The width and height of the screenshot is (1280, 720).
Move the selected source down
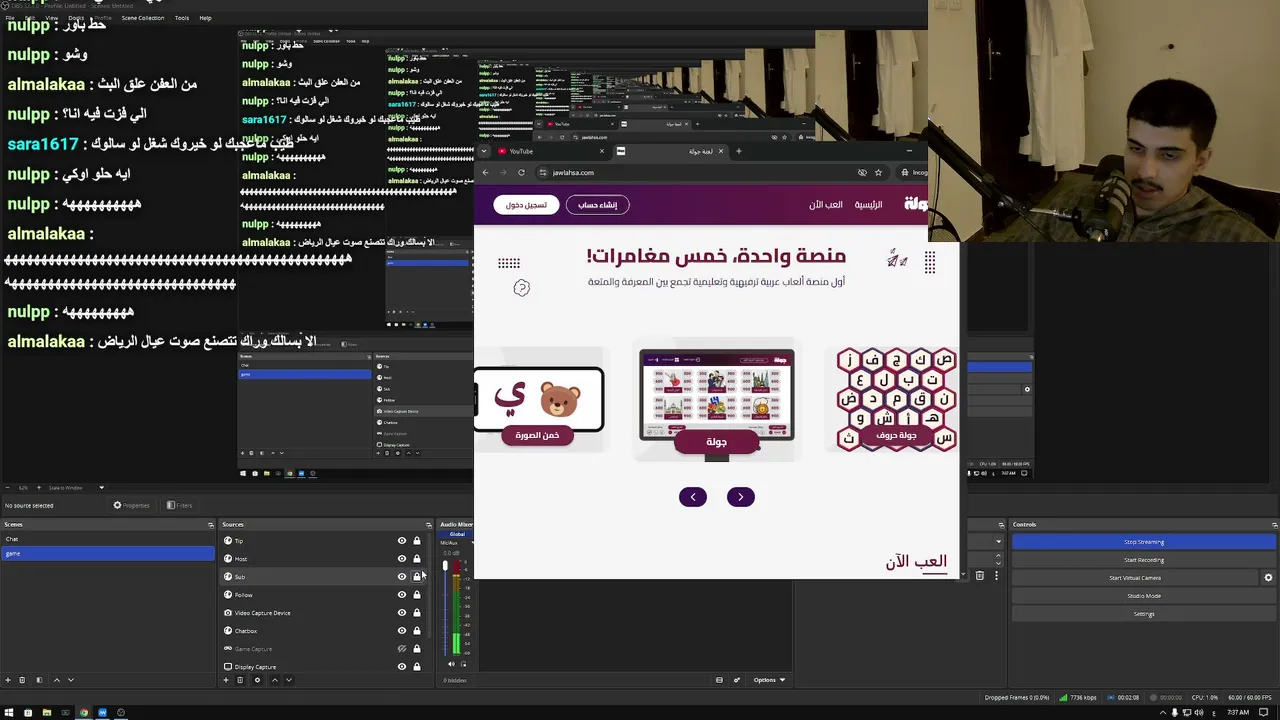coord(288,680)
